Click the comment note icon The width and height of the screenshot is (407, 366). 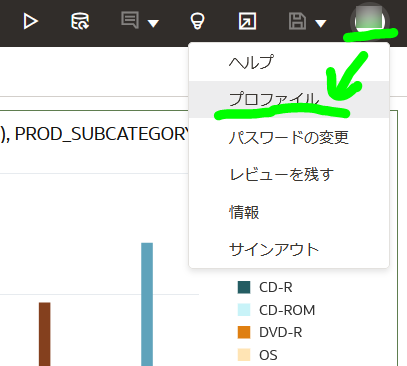tap(130, 20)
